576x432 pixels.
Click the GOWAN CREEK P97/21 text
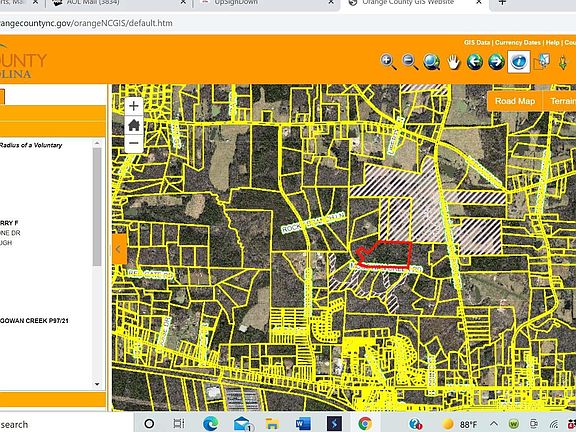pyautogui.click(x=34, y=321)
